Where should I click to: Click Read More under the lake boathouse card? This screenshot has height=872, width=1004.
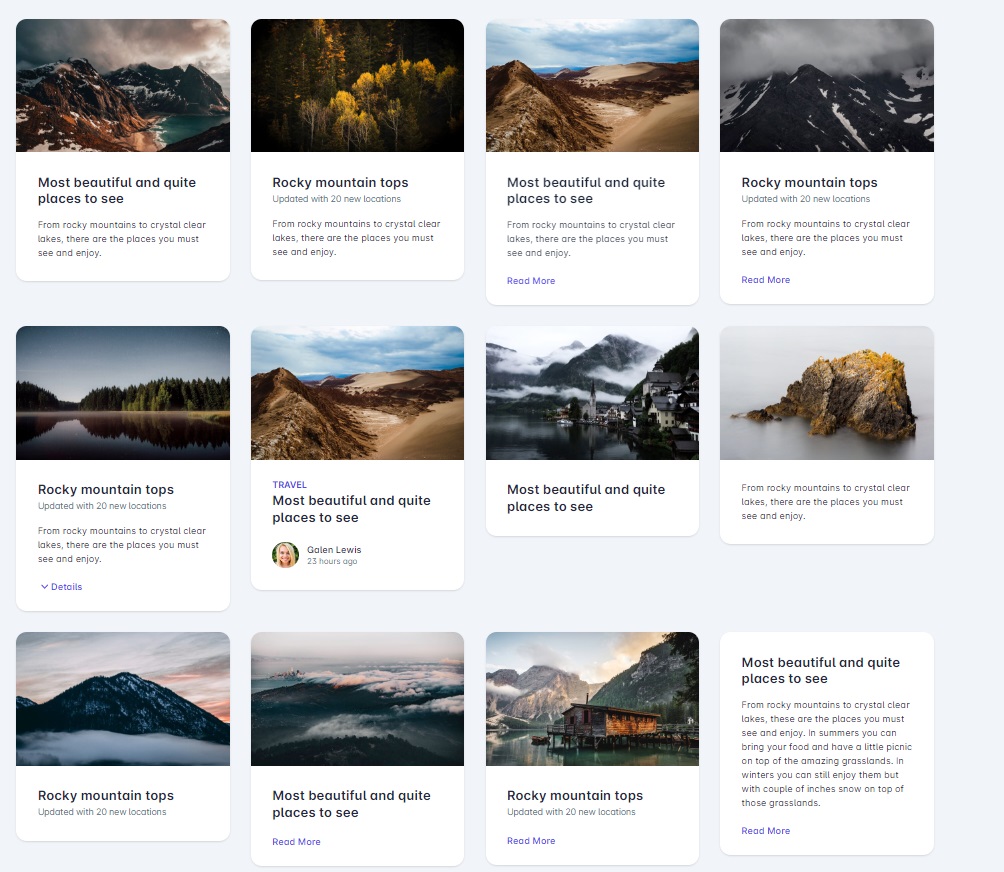[530, 841]
